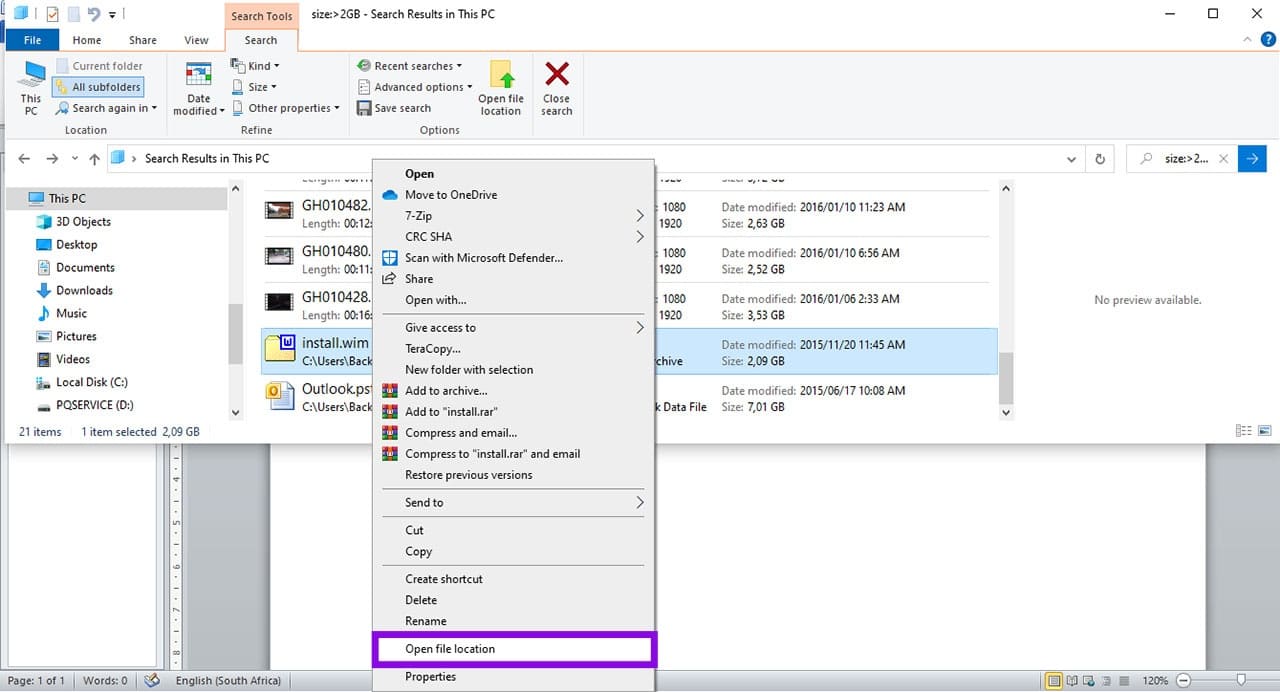Open the File tab
The height and width of the screenshot is (692, 1280).
(32, 40)
